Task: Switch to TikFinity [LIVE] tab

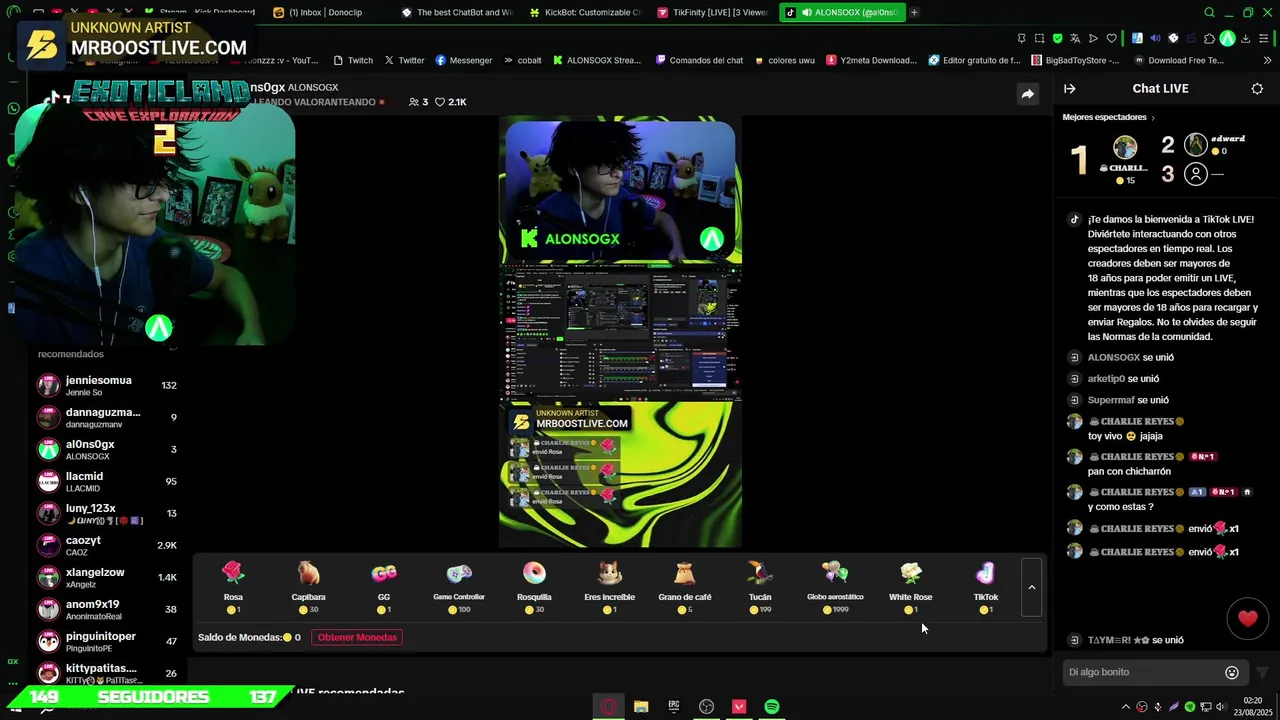Action: tap(714, 13)
